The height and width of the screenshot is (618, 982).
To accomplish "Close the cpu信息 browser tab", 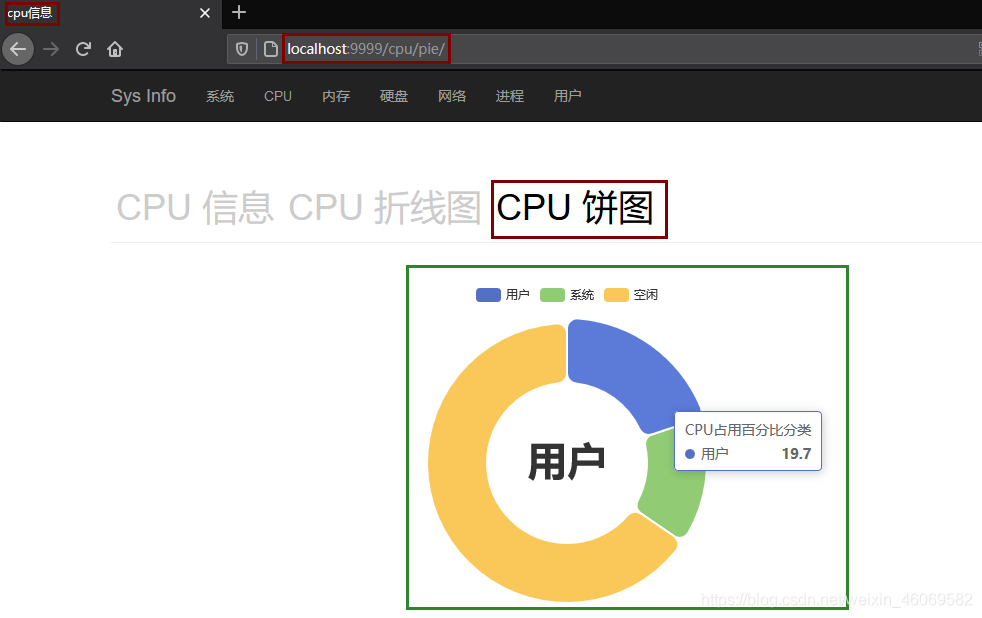I will 205,13.
